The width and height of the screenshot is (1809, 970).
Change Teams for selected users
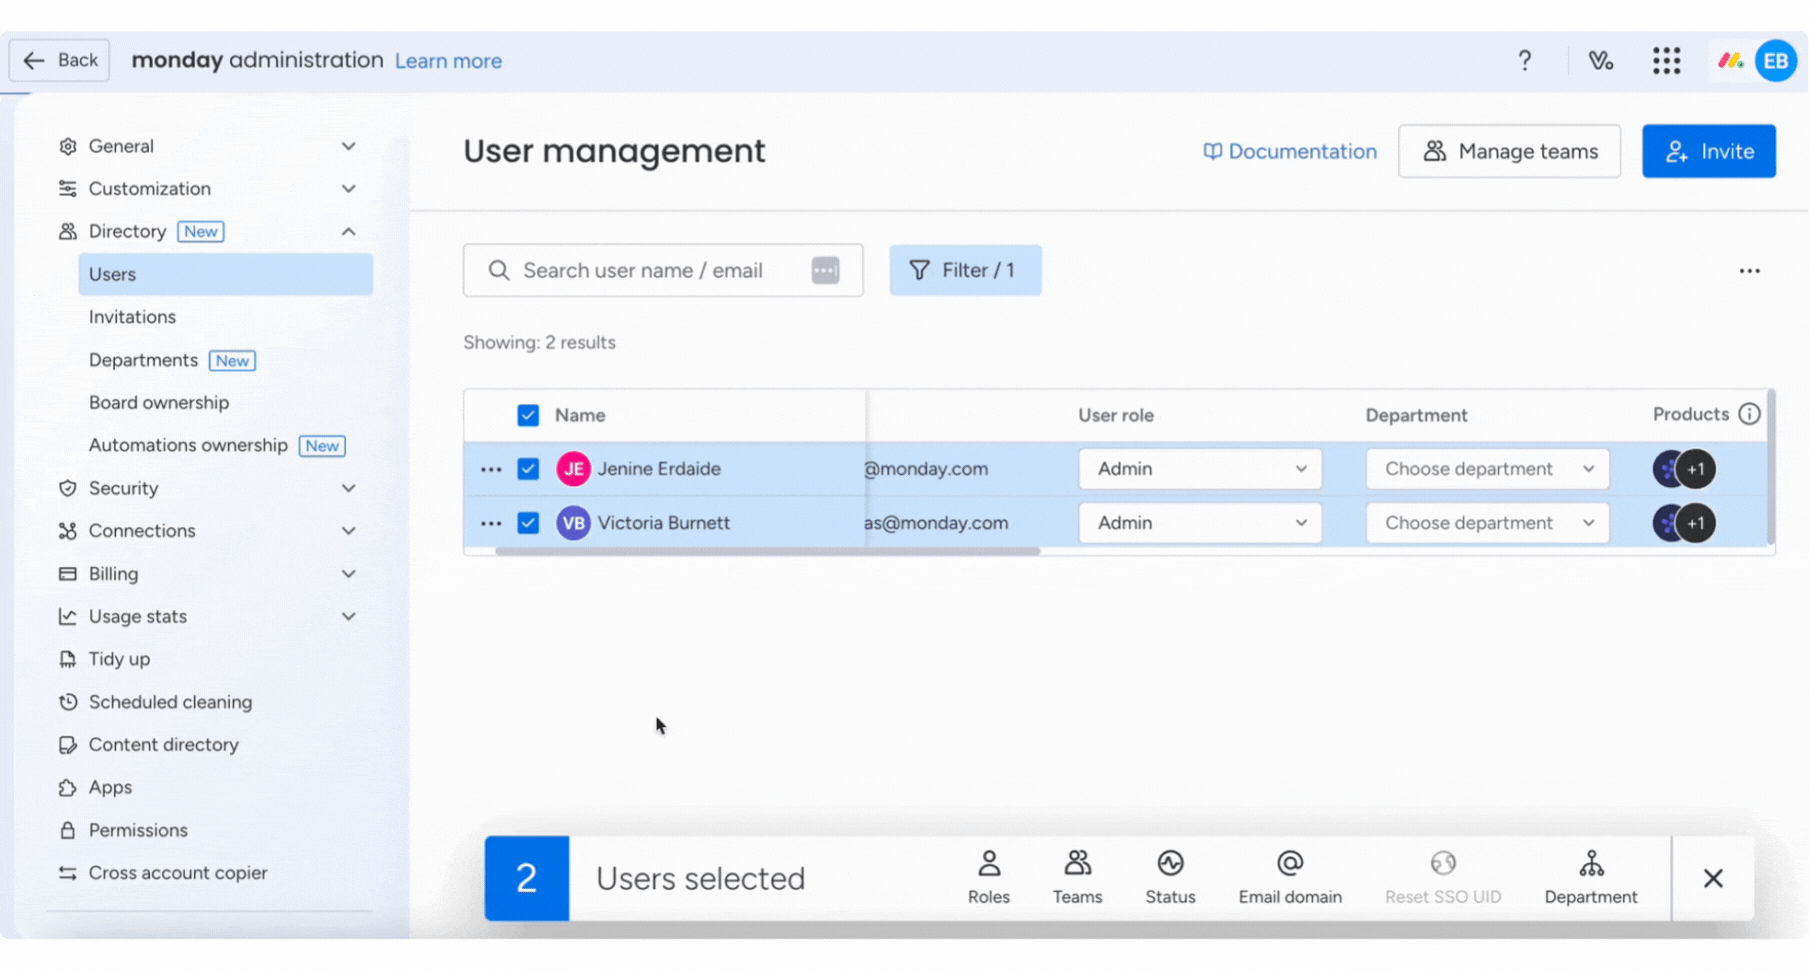point(1077,878)
